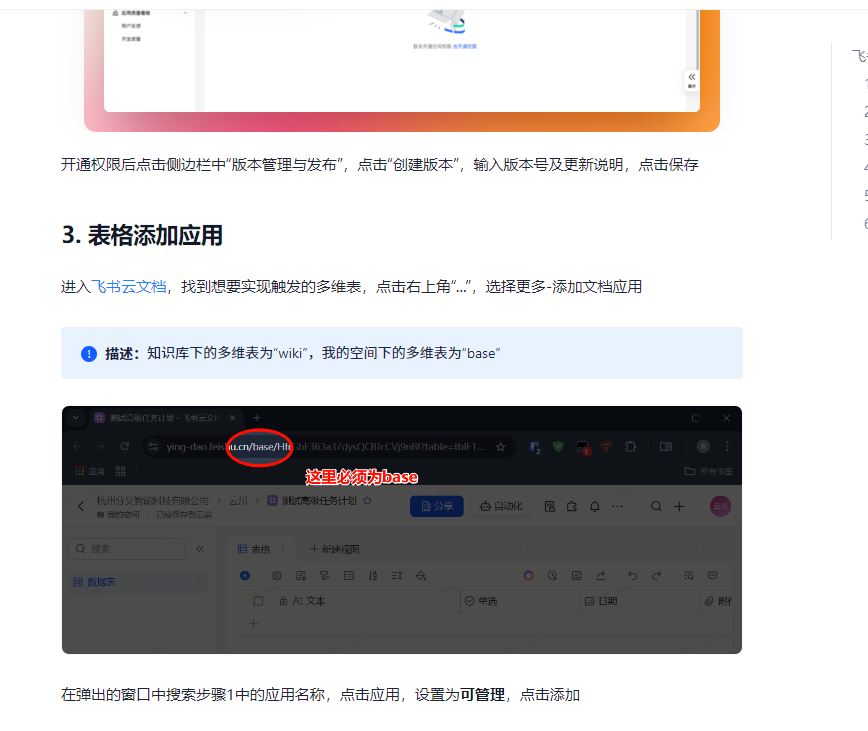Click the template icon right of 自动化
868x731 pixels.
coord(550,506)
